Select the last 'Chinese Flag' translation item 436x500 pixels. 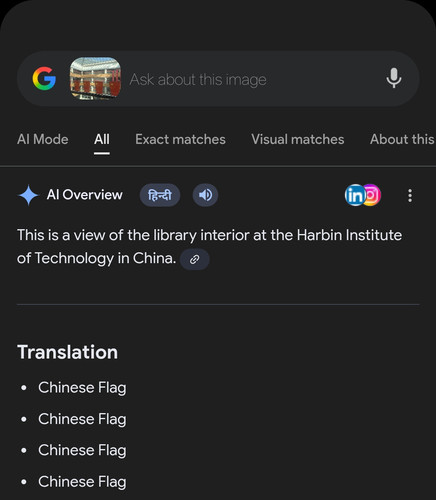[x=82, y=482]
